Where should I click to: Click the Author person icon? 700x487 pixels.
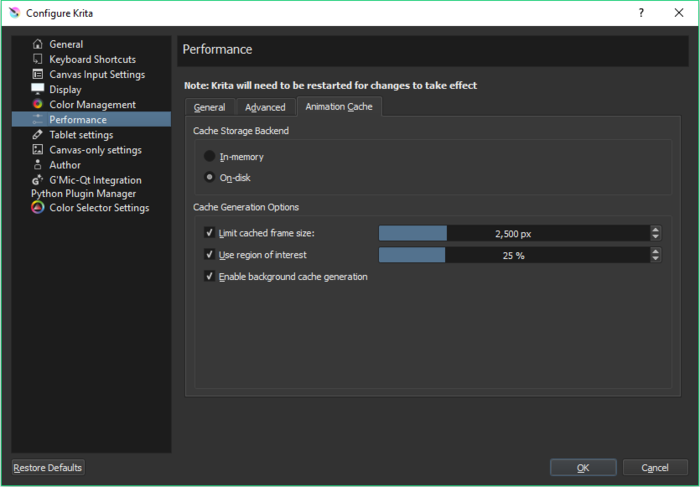pos(38,164)
